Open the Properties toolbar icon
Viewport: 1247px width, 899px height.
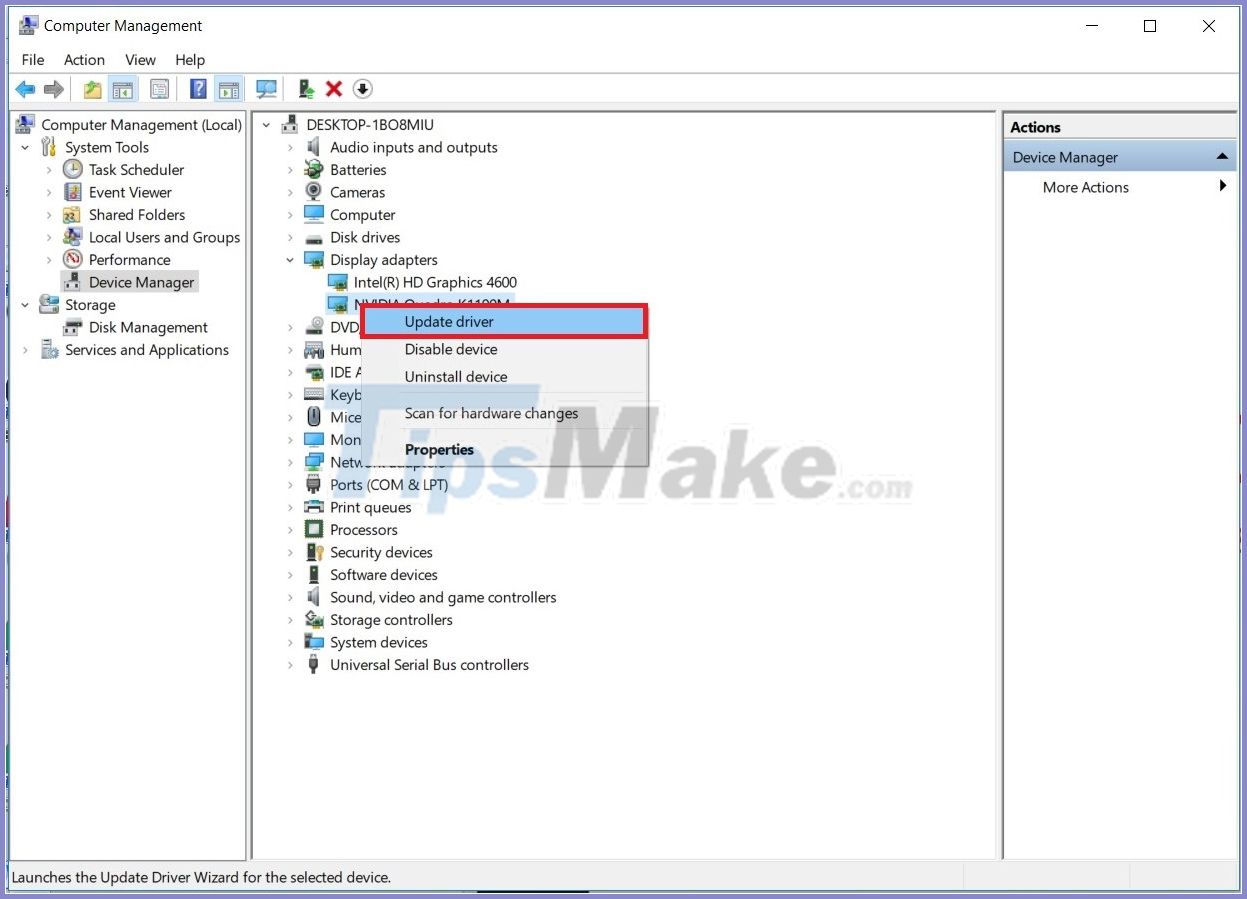[160, 88]
